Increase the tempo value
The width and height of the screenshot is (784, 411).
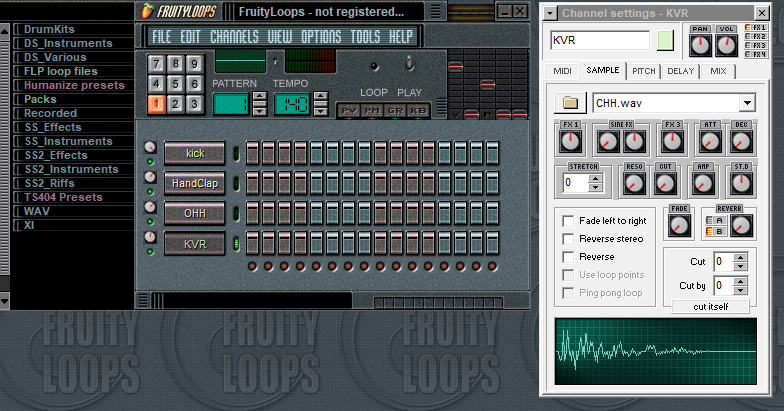(320, 97)
